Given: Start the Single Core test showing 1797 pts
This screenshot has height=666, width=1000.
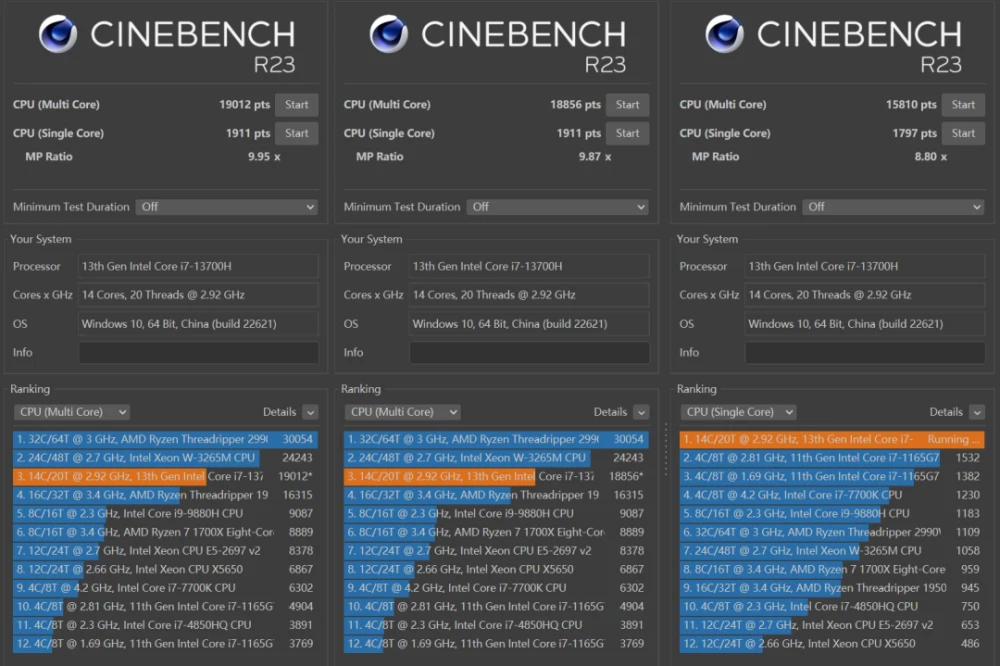Looking at the screenshot, I should (963, 133).
